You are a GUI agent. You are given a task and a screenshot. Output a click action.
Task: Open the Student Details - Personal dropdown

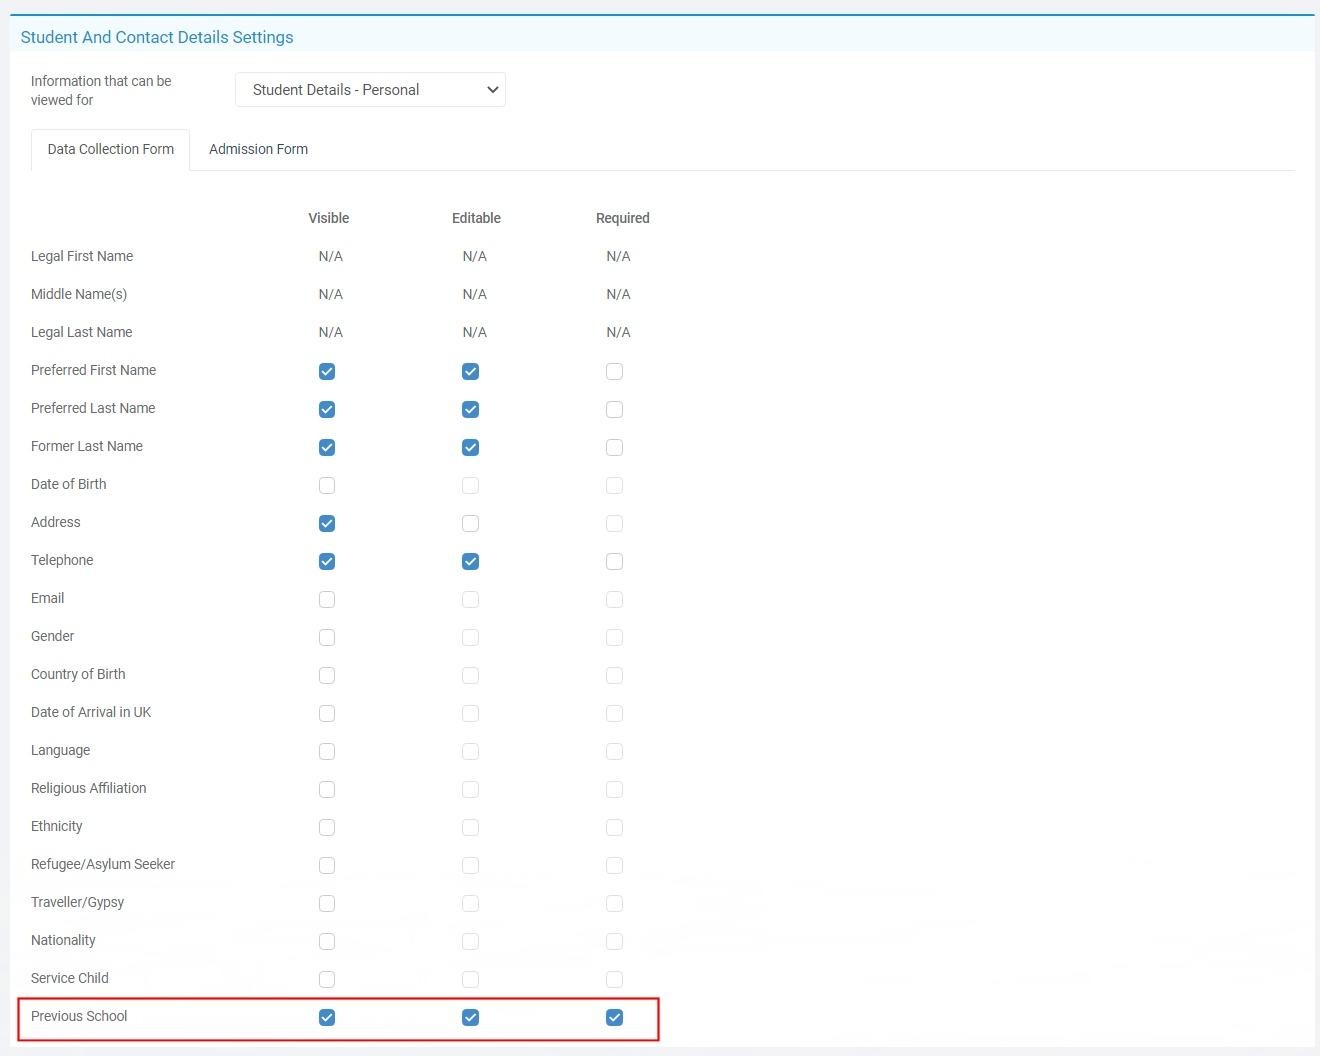pos(370,90)
